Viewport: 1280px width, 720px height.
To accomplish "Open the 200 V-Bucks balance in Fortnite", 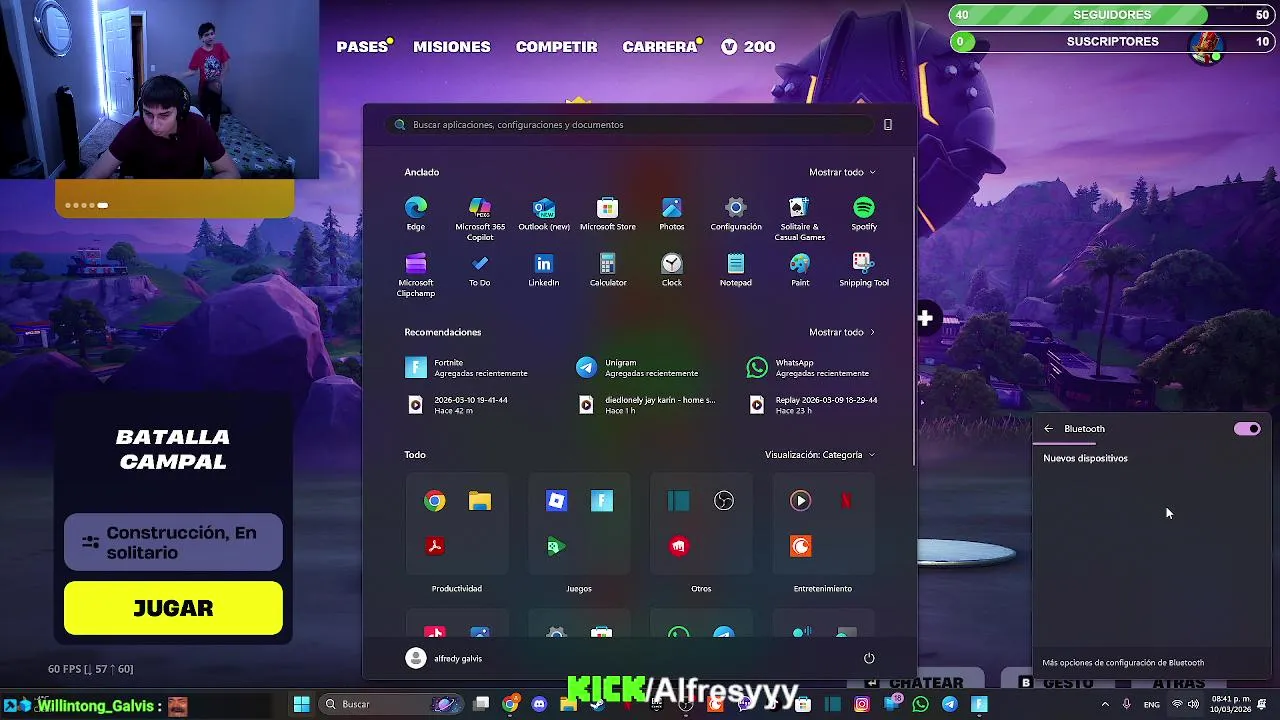I will pyautogui.click(x=748, y=46).
